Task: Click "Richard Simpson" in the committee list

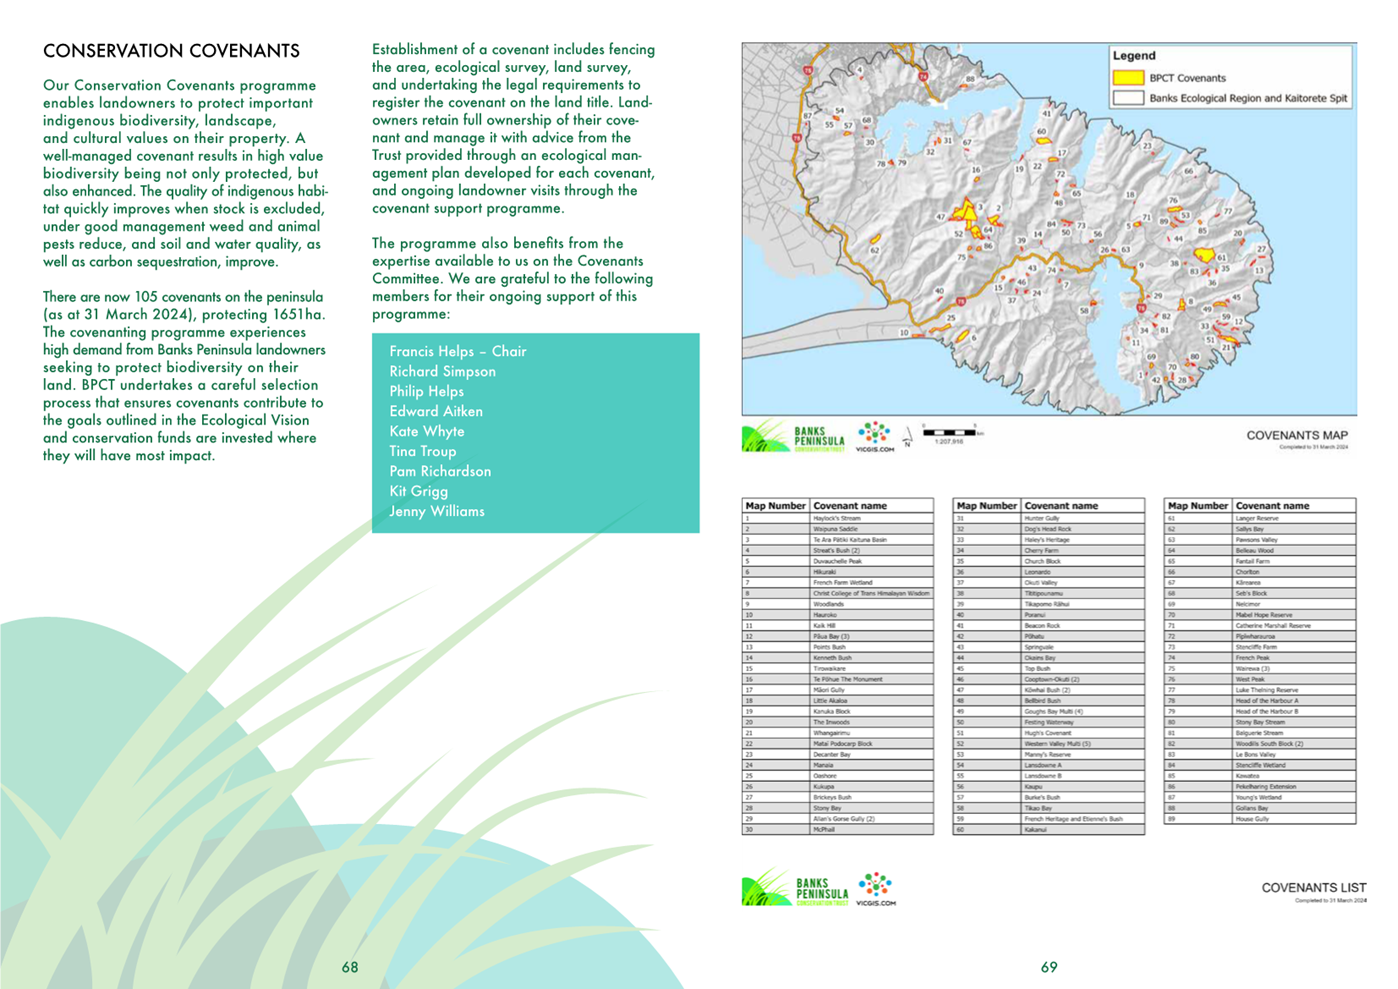Action: click(x=442, y=371)
